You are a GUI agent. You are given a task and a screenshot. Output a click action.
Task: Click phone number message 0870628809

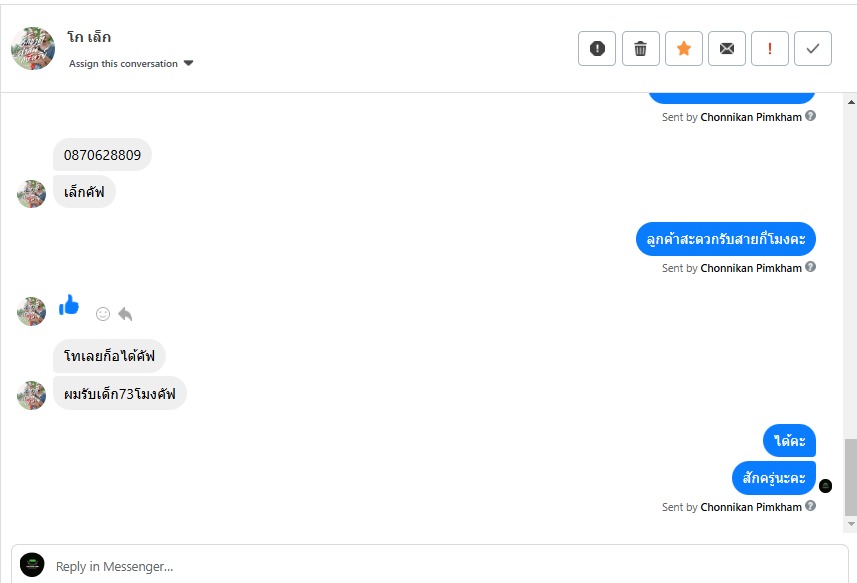point(102,155)
